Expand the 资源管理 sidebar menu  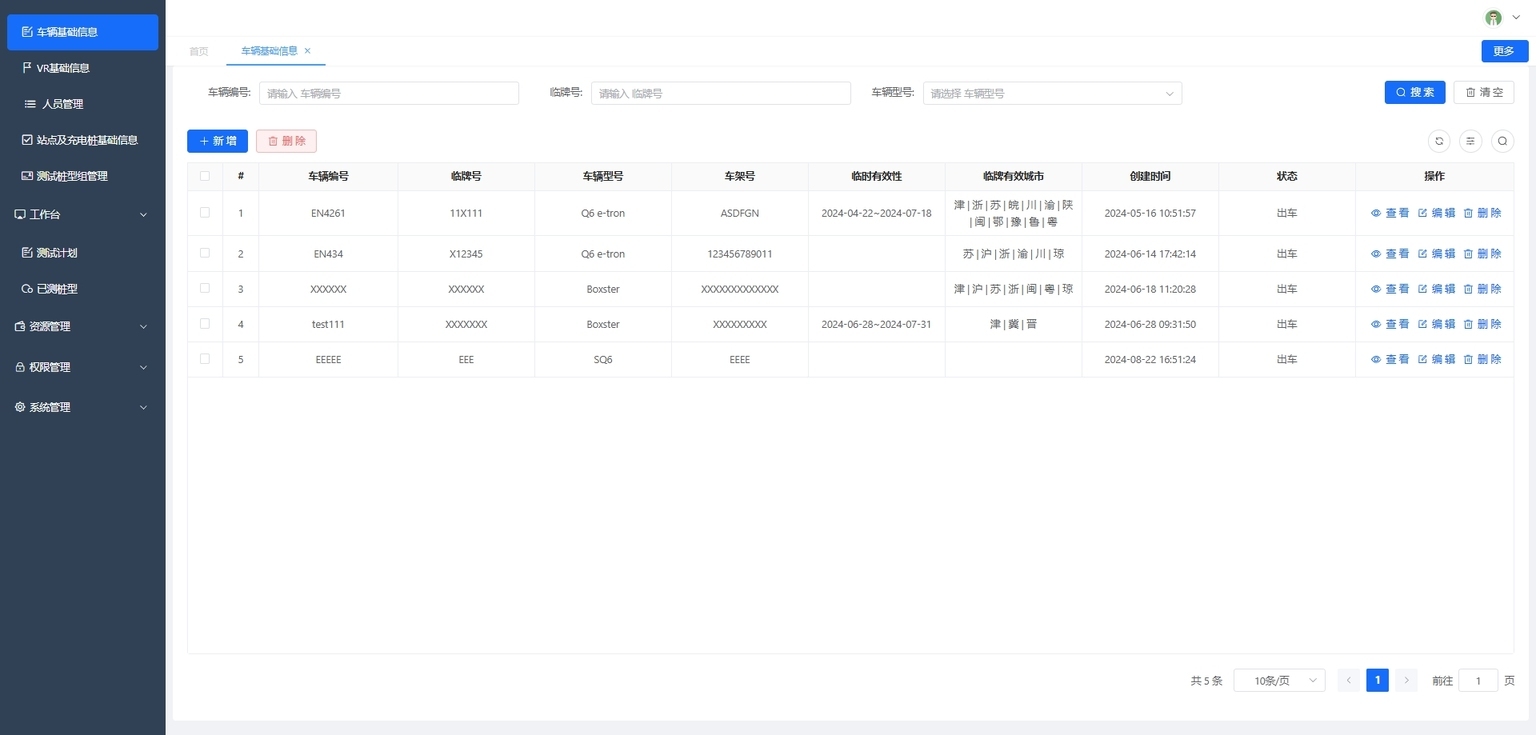tap(82, 326)
